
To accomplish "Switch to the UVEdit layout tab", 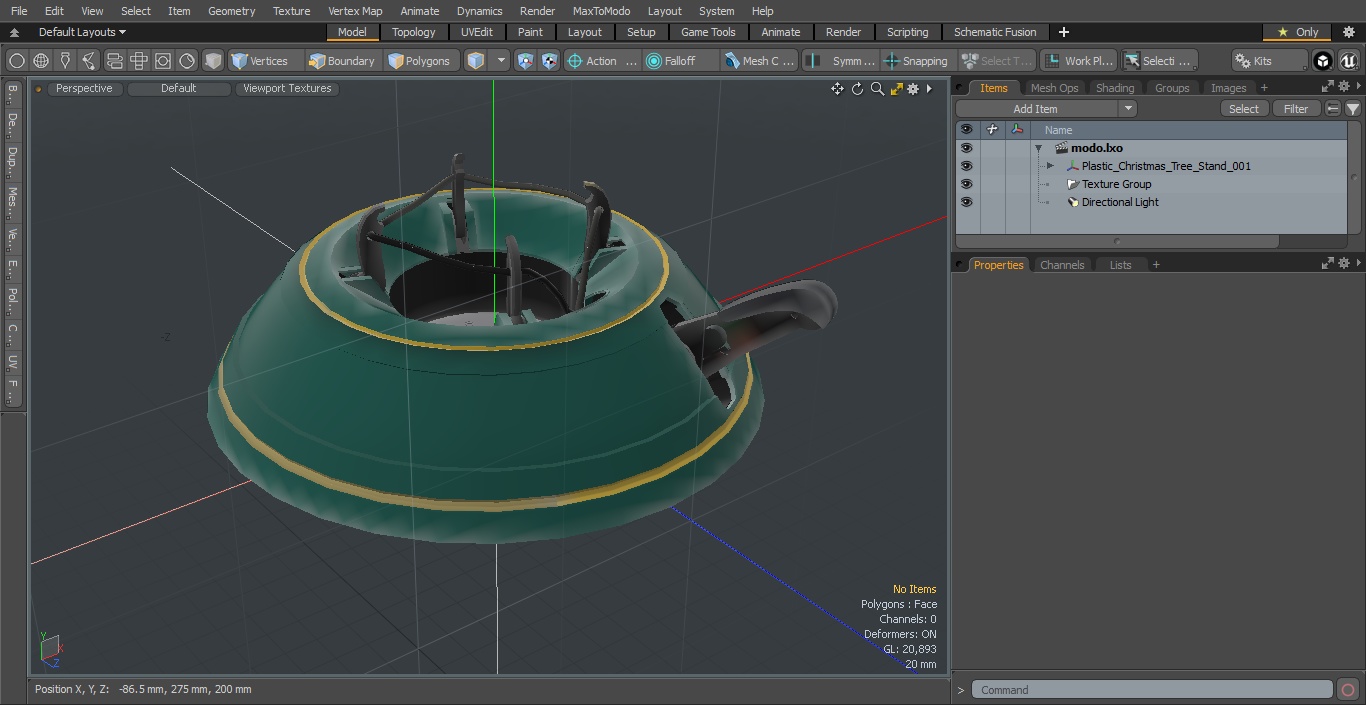I will (x=477, y=32).
